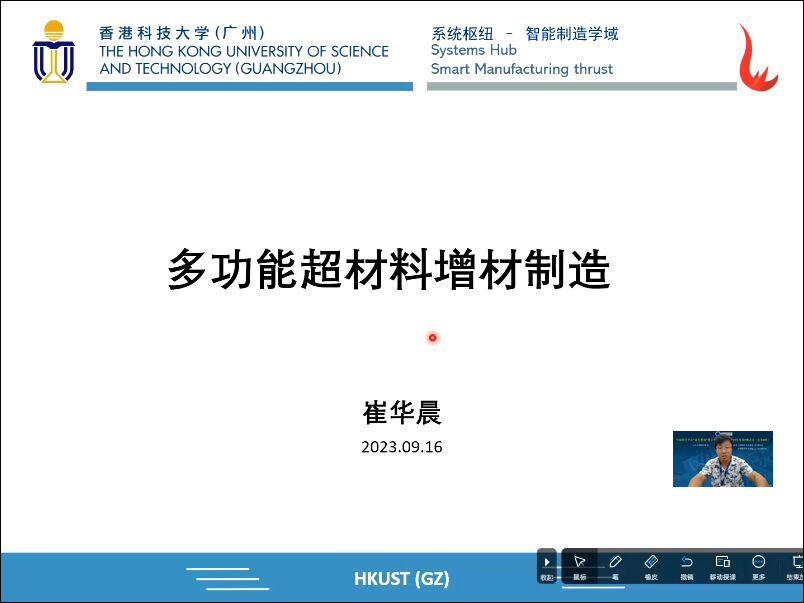
Task: Select the Pen (笔) annotation tool
Action: point(615,564)
